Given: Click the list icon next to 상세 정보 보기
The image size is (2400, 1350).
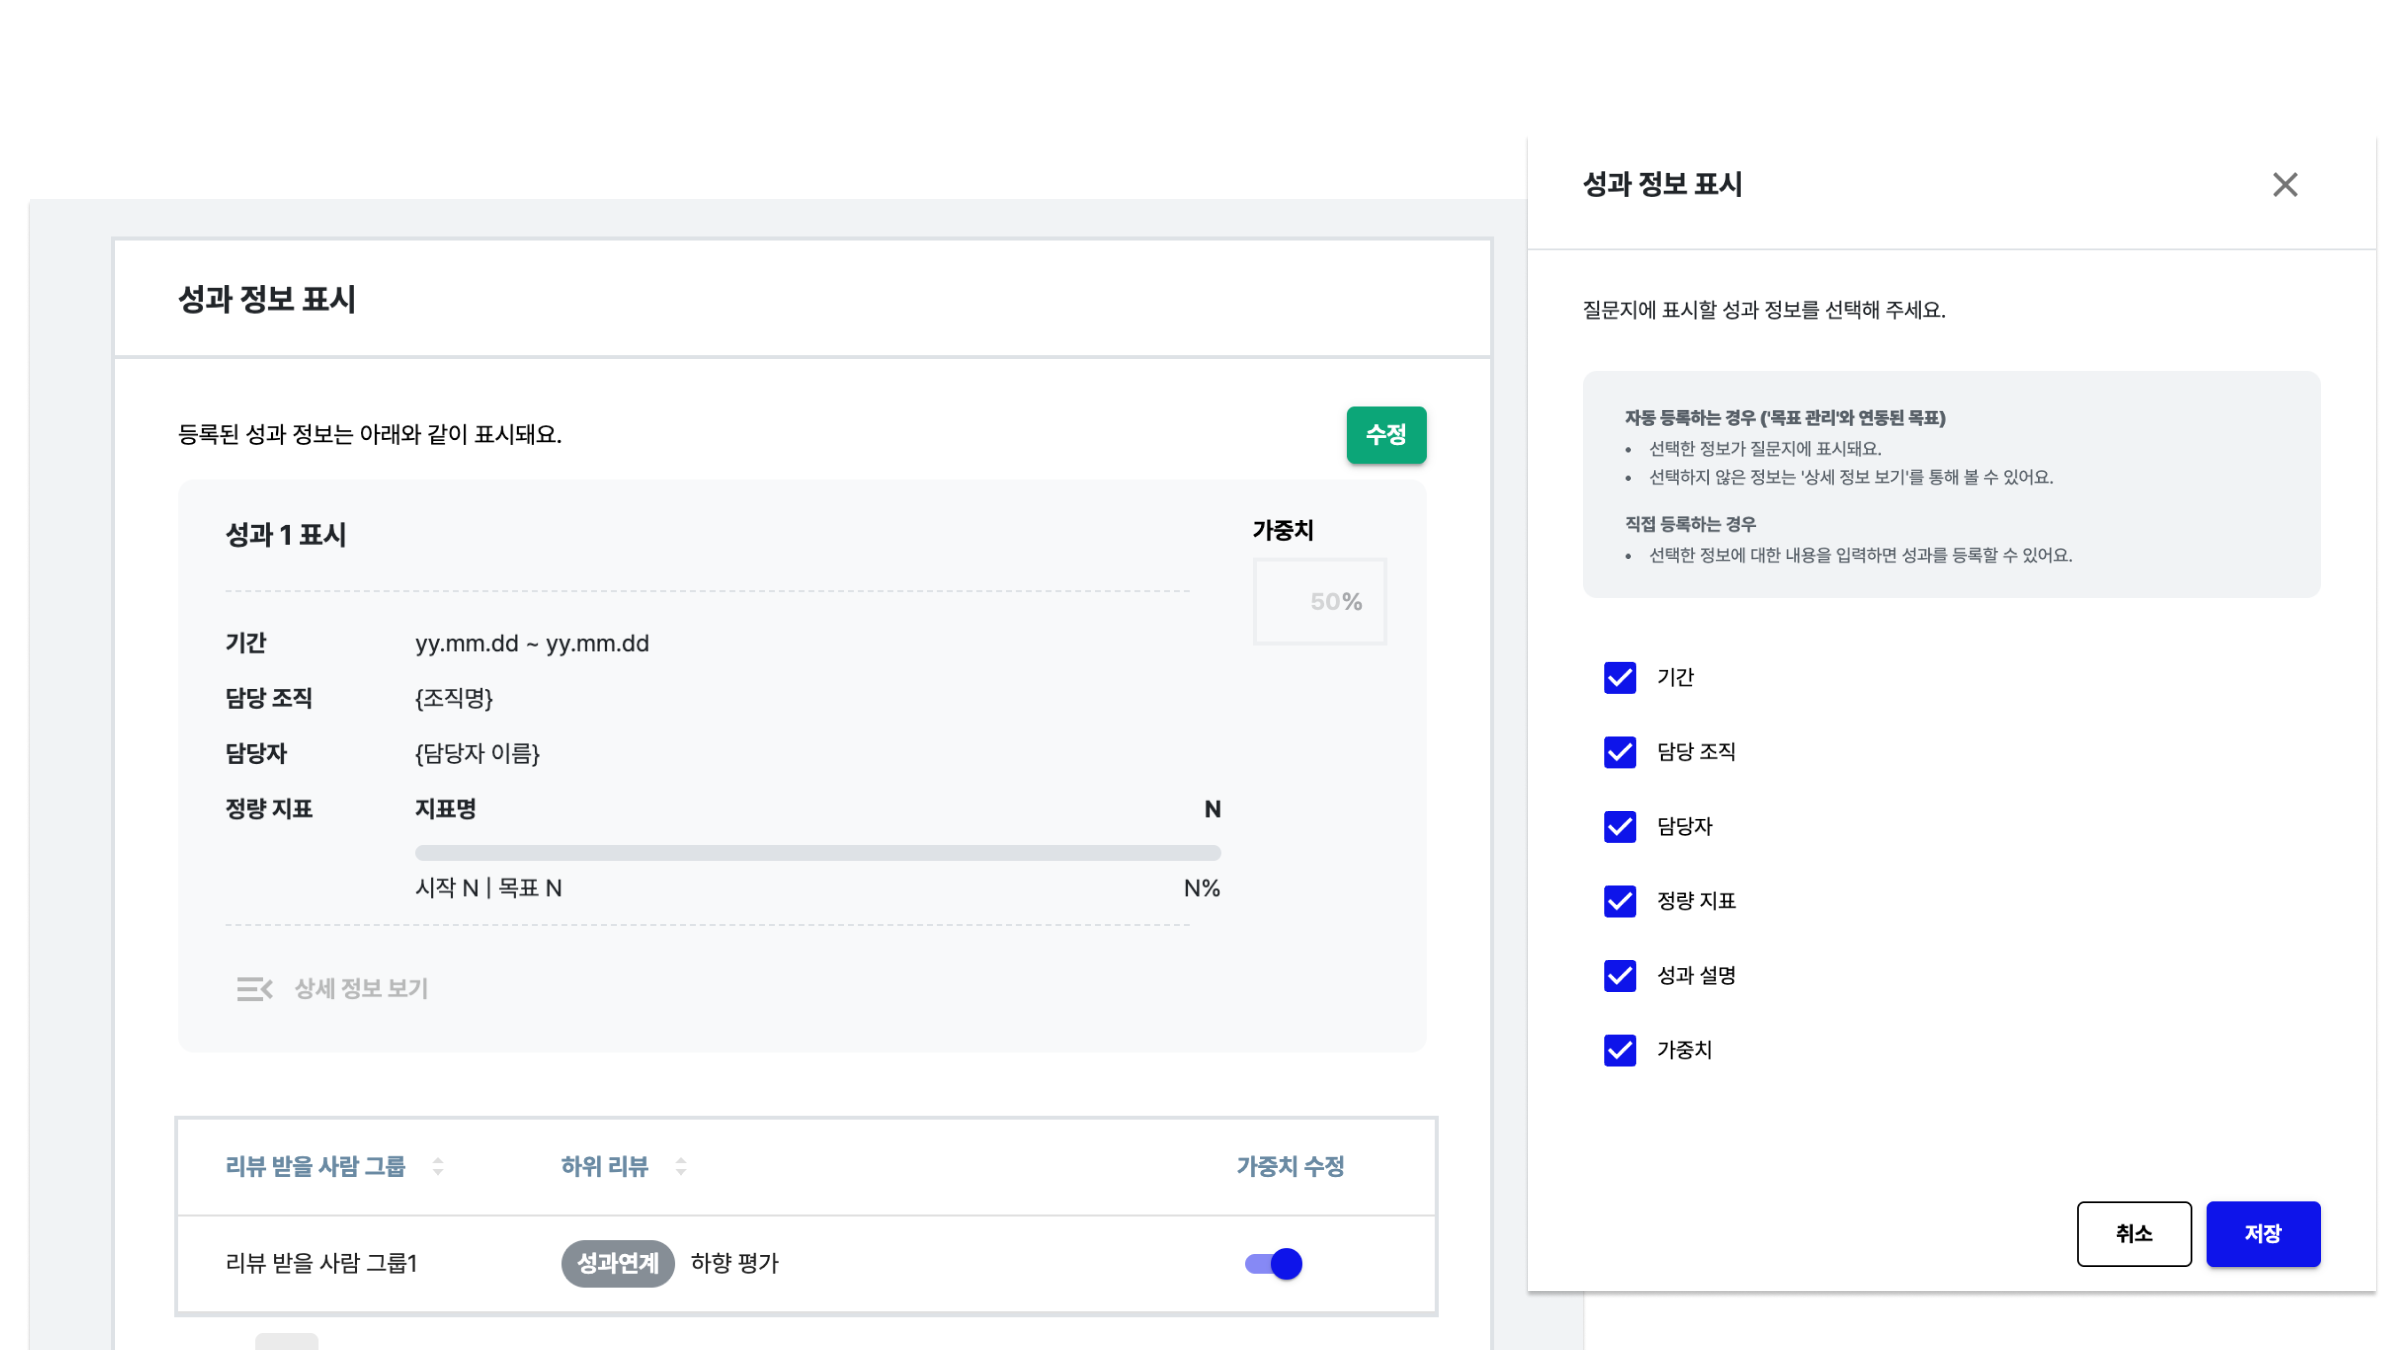Looking at the screenshot, I should pos(255,988).
